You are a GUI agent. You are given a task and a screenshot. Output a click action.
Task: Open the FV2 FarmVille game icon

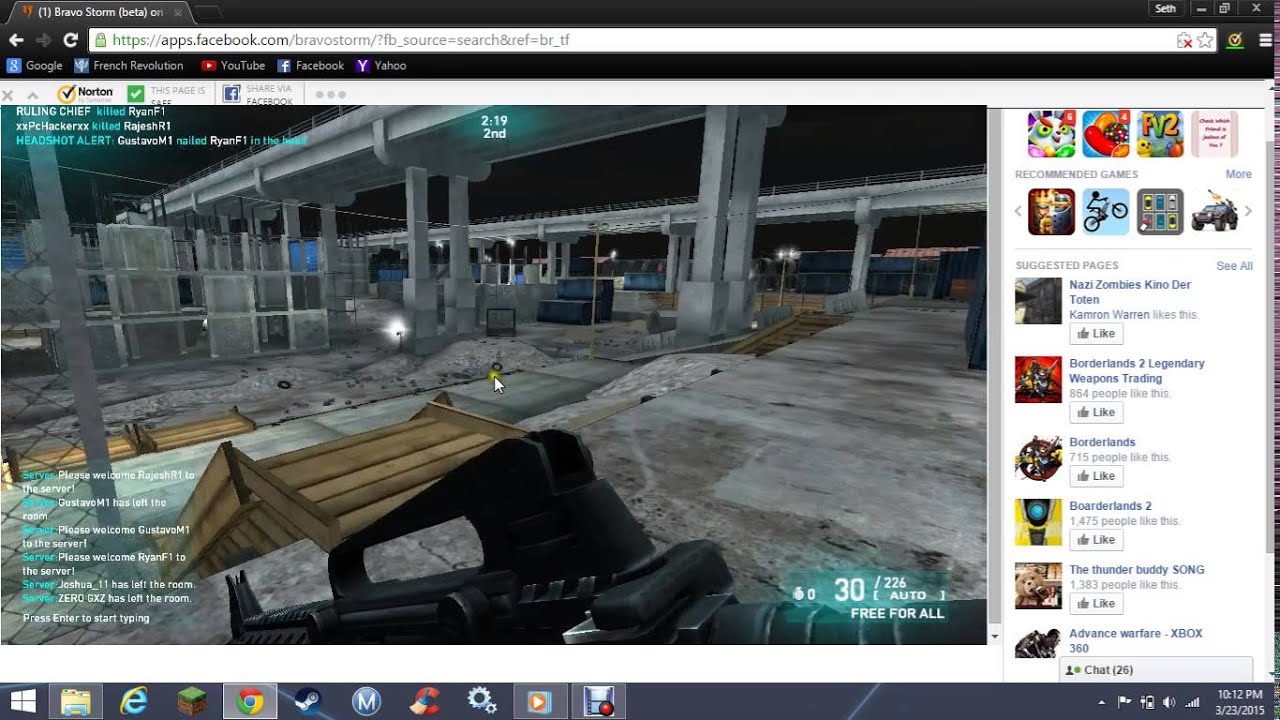tap(1160, 134)
